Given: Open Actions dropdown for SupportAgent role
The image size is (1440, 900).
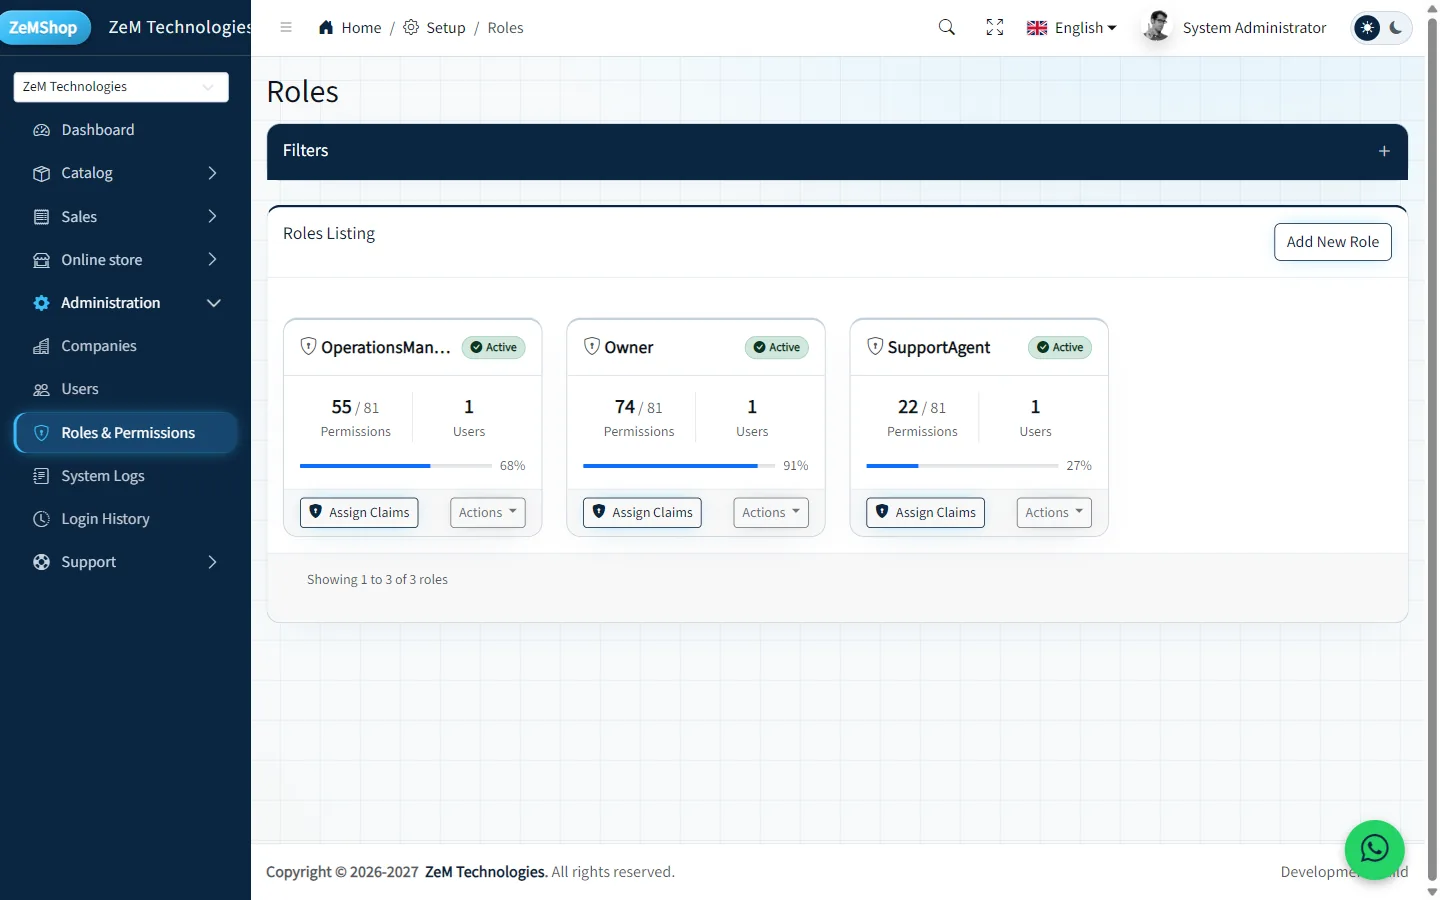Looking at the screenshot, I should [1054, 512].
